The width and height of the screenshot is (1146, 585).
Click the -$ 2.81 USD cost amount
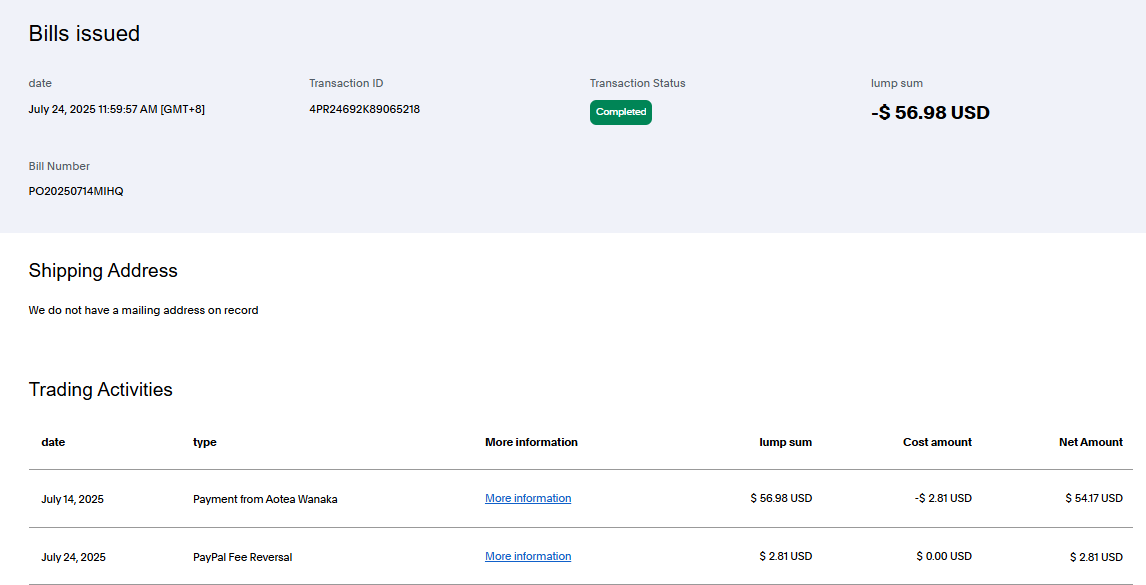(943, 498)
